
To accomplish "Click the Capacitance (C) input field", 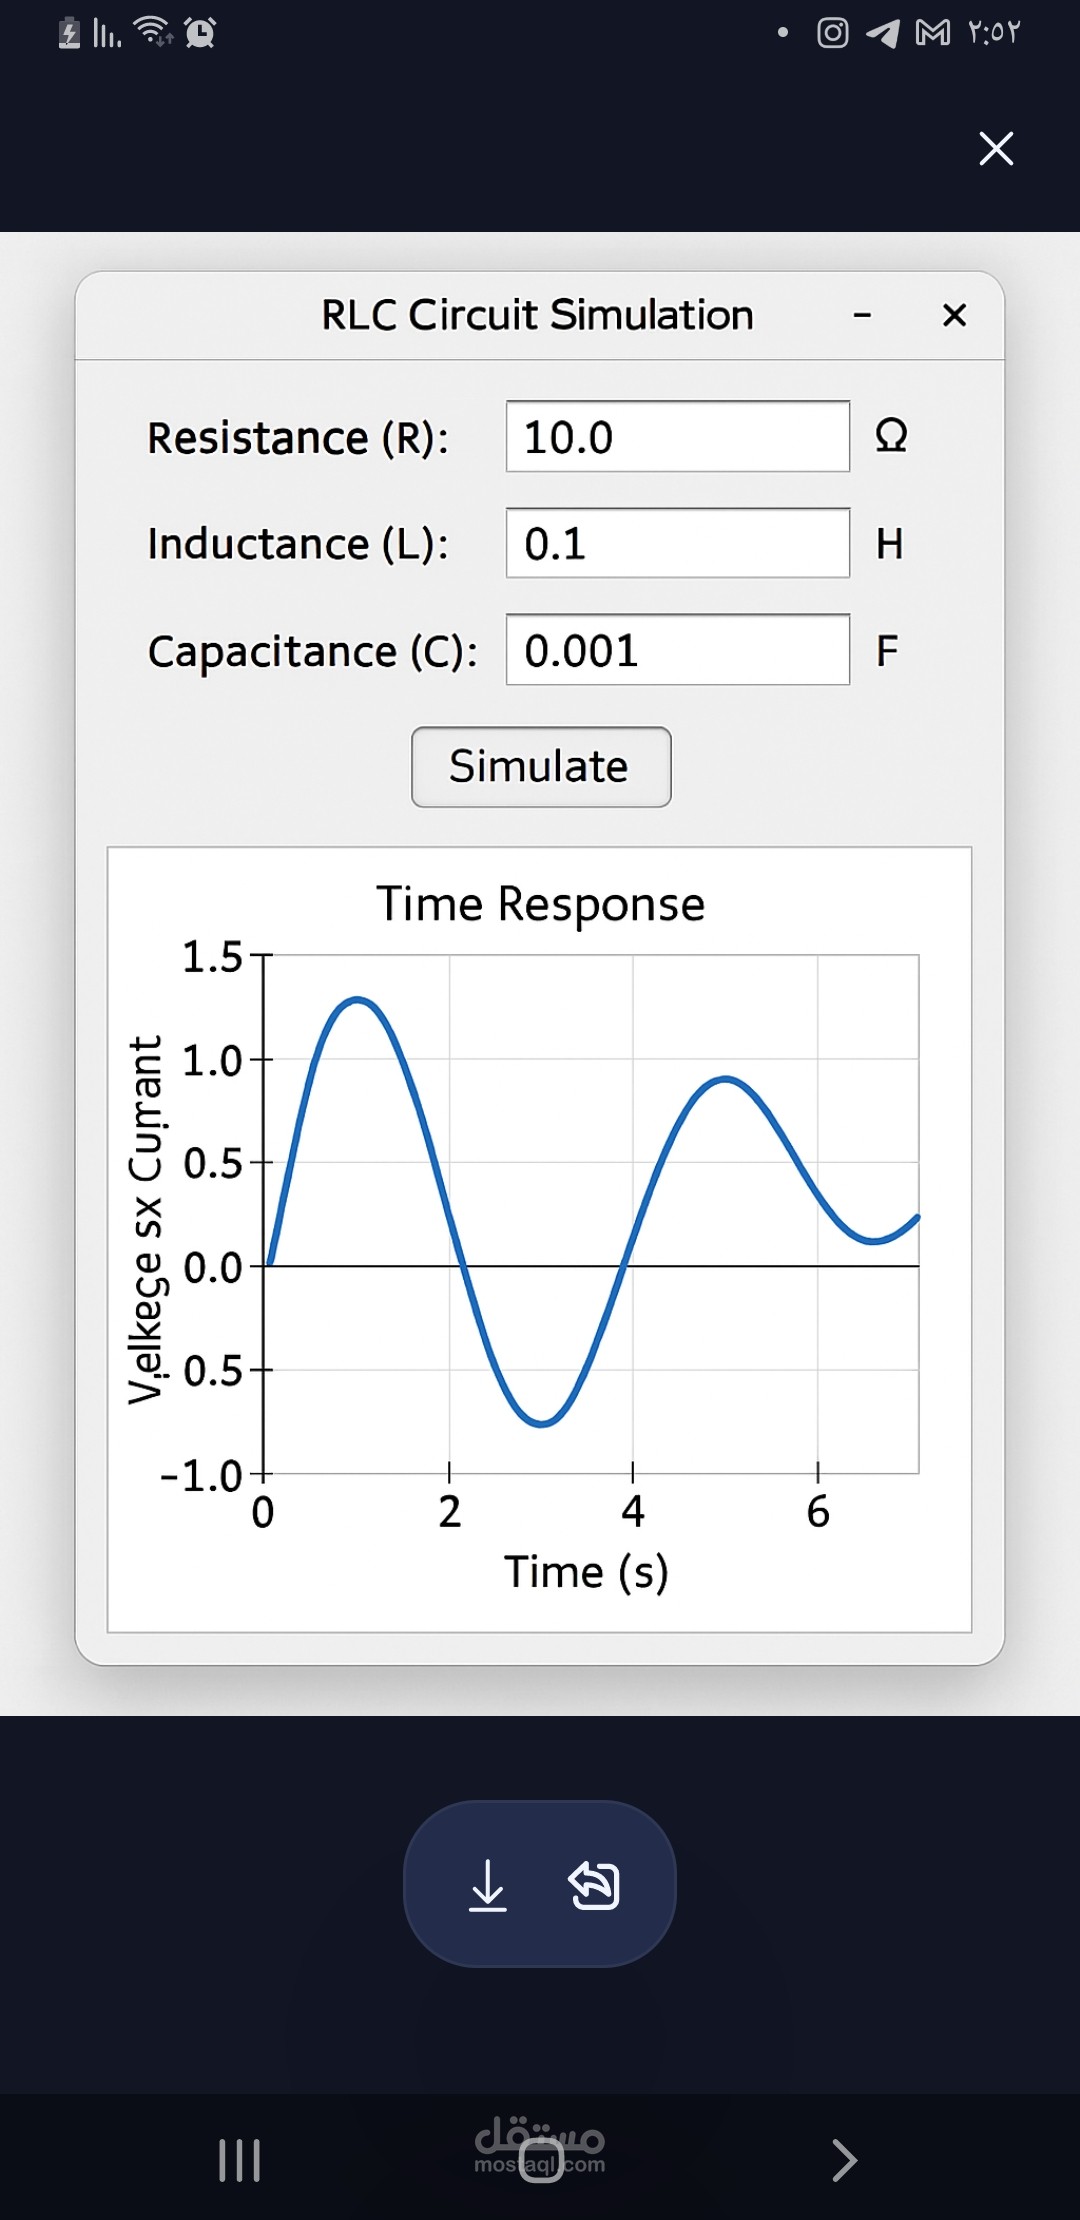I will pyautogui.click(x=677, y=650).
